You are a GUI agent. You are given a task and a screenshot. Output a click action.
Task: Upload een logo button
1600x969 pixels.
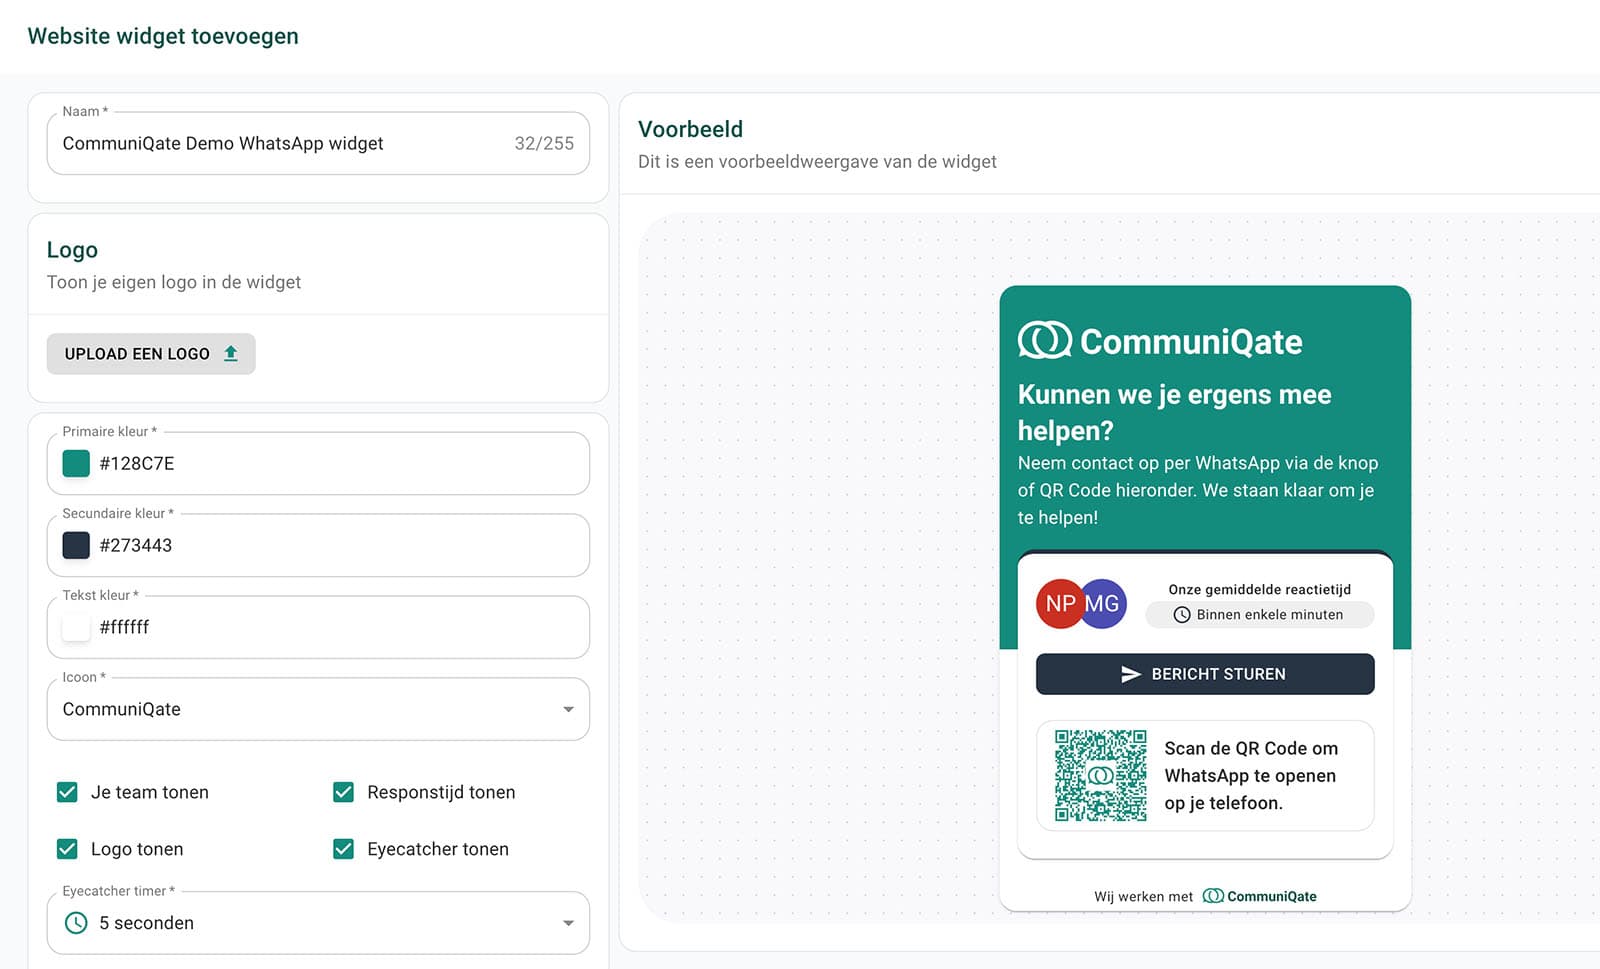pos(151,354)
